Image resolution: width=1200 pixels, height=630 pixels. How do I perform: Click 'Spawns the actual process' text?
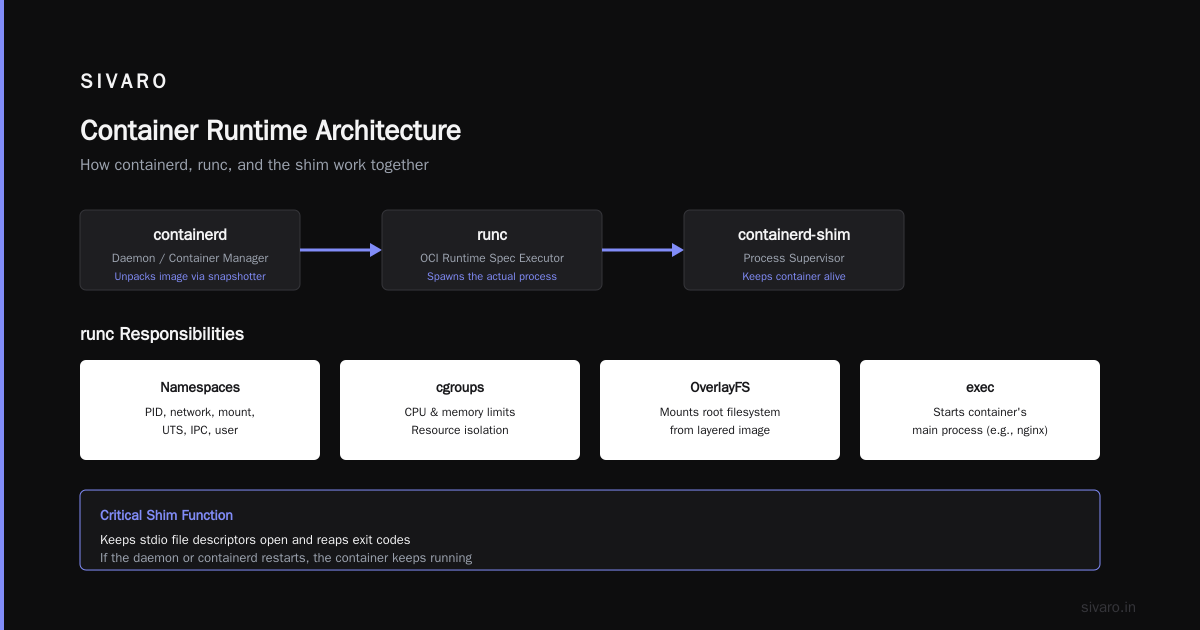[x=492, y=276]
